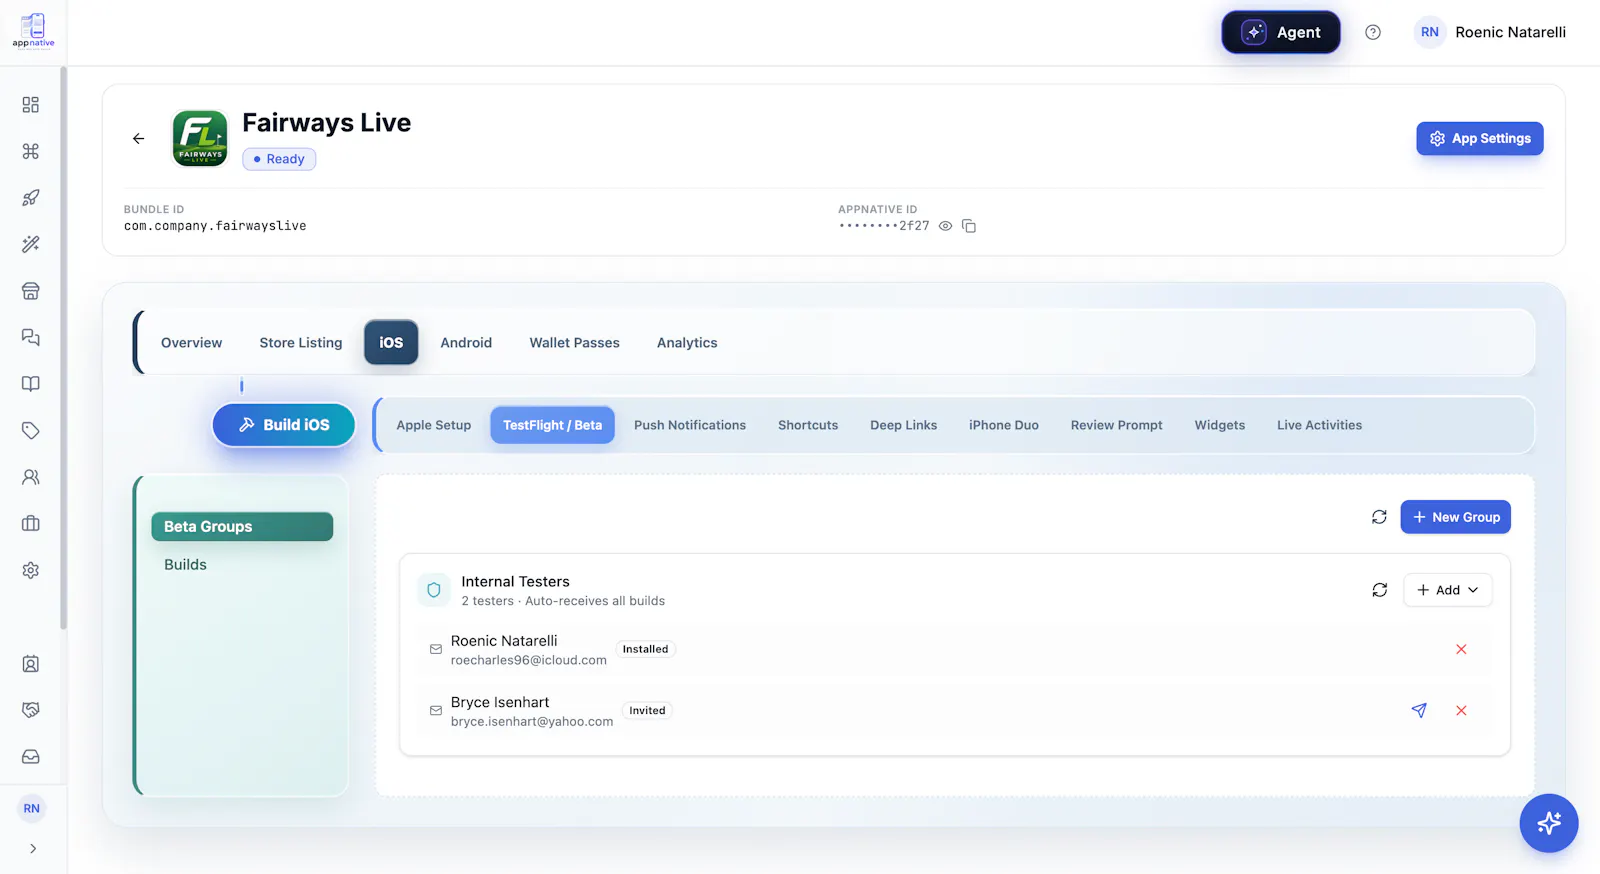The height and width of the screenshot is (874, 1600).
Task: Click the Installed status badge
Action: (x=645, y=649)
